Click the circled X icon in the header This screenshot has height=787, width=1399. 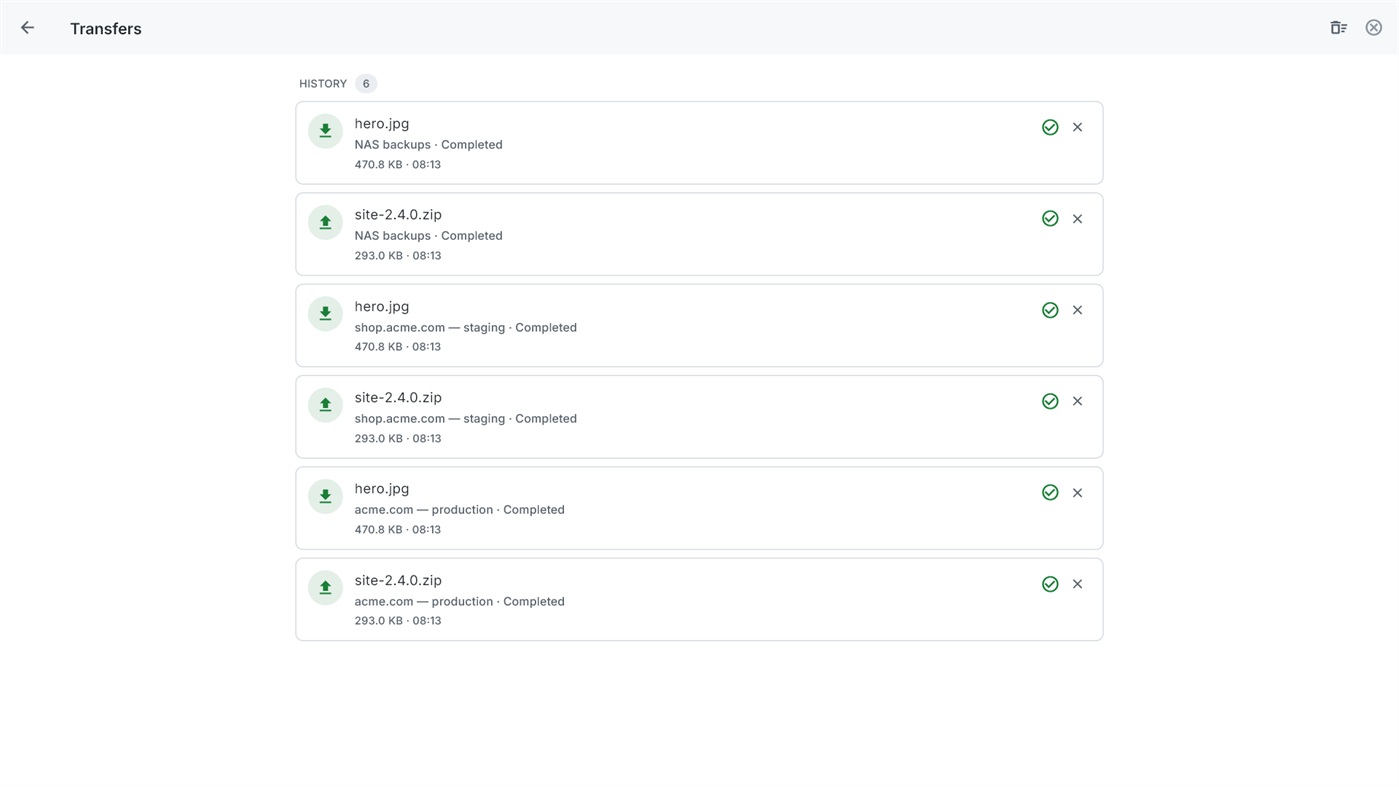(1374, 28)
